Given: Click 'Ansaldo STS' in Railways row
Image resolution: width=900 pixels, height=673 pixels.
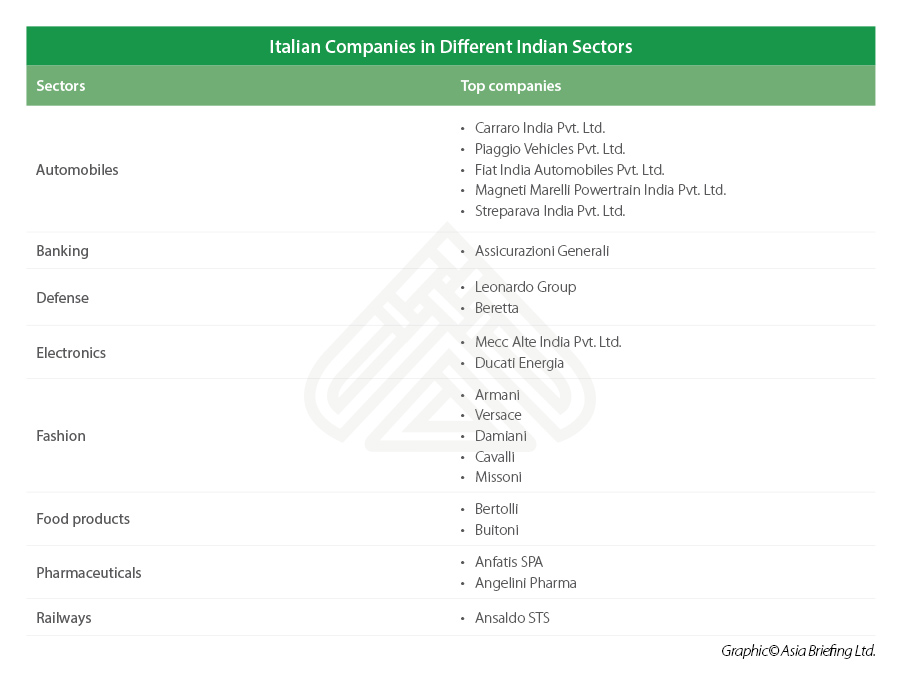Looking at the screenshot, I should [512, 618].
